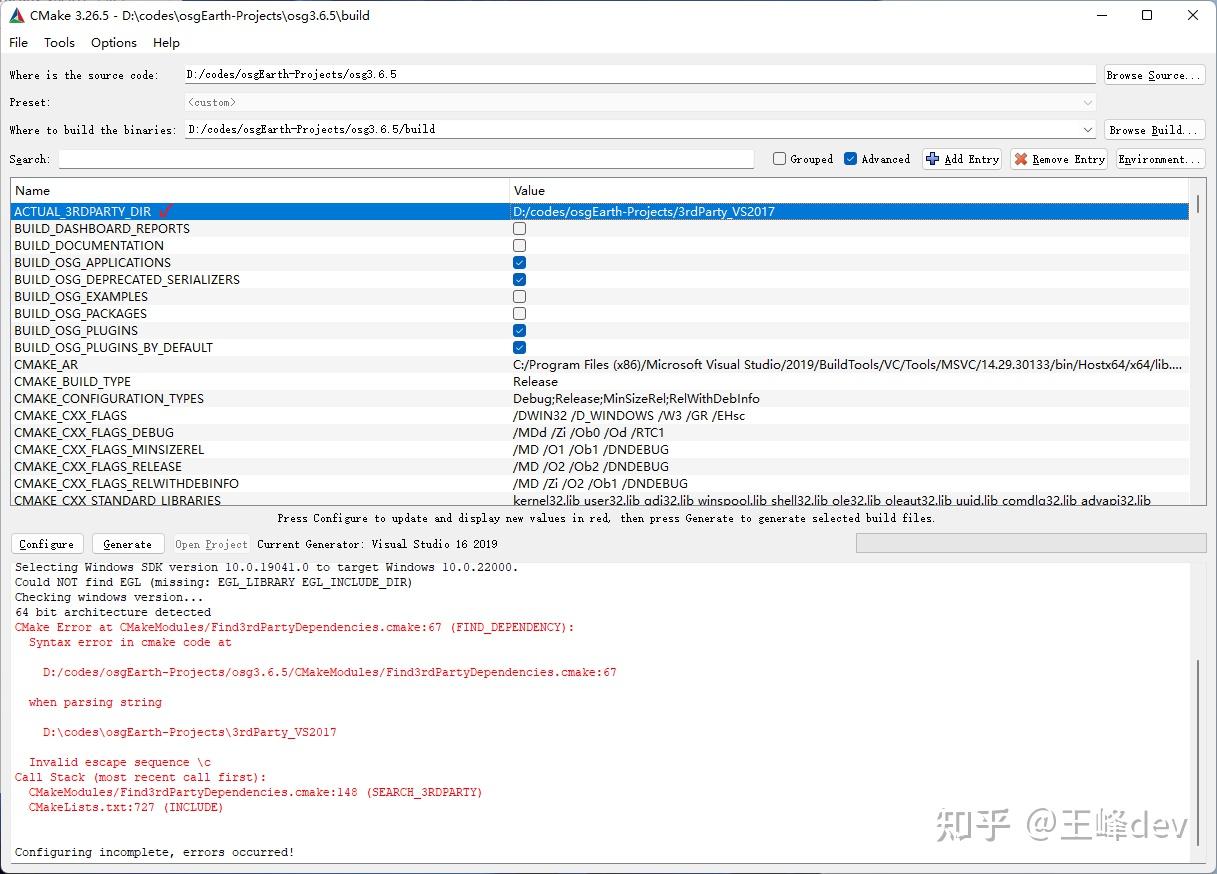Click the 'Invalid escape sequence \c' message
The height and width of the screenshot is (874, 1217).
click(x=120, y=762)
